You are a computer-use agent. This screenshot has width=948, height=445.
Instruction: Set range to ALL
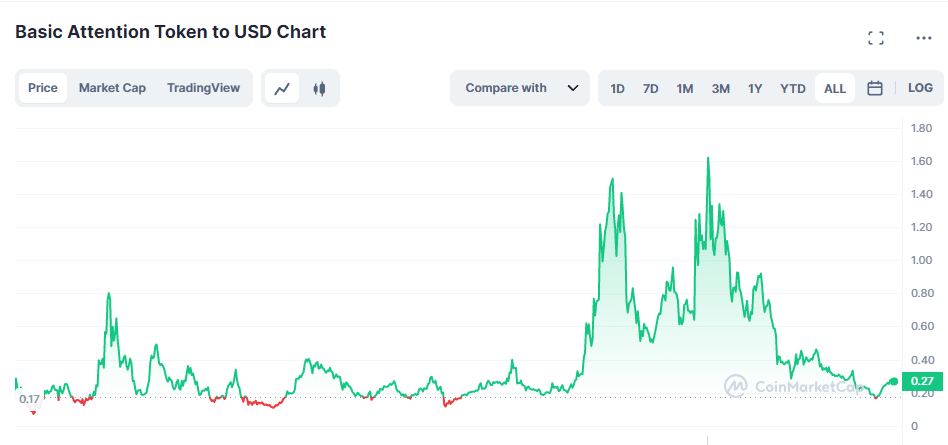click(x=835, y=89)
